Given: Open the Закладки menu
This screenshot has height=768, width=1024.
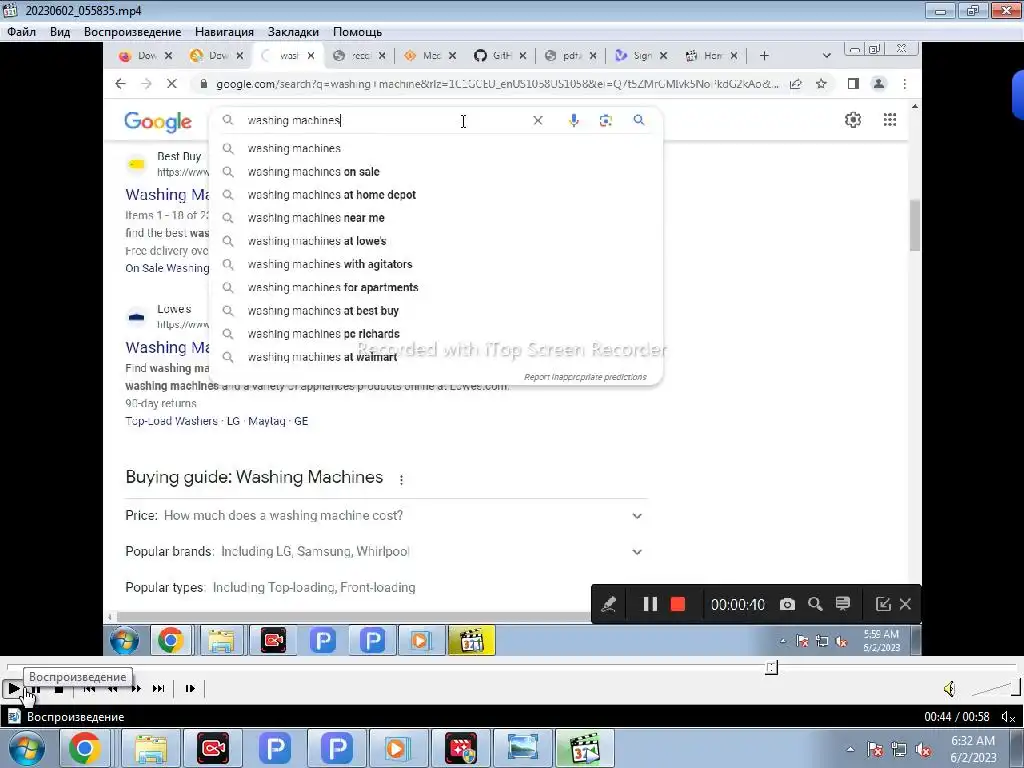Looking at the screenshot, I should pos(293,32).
